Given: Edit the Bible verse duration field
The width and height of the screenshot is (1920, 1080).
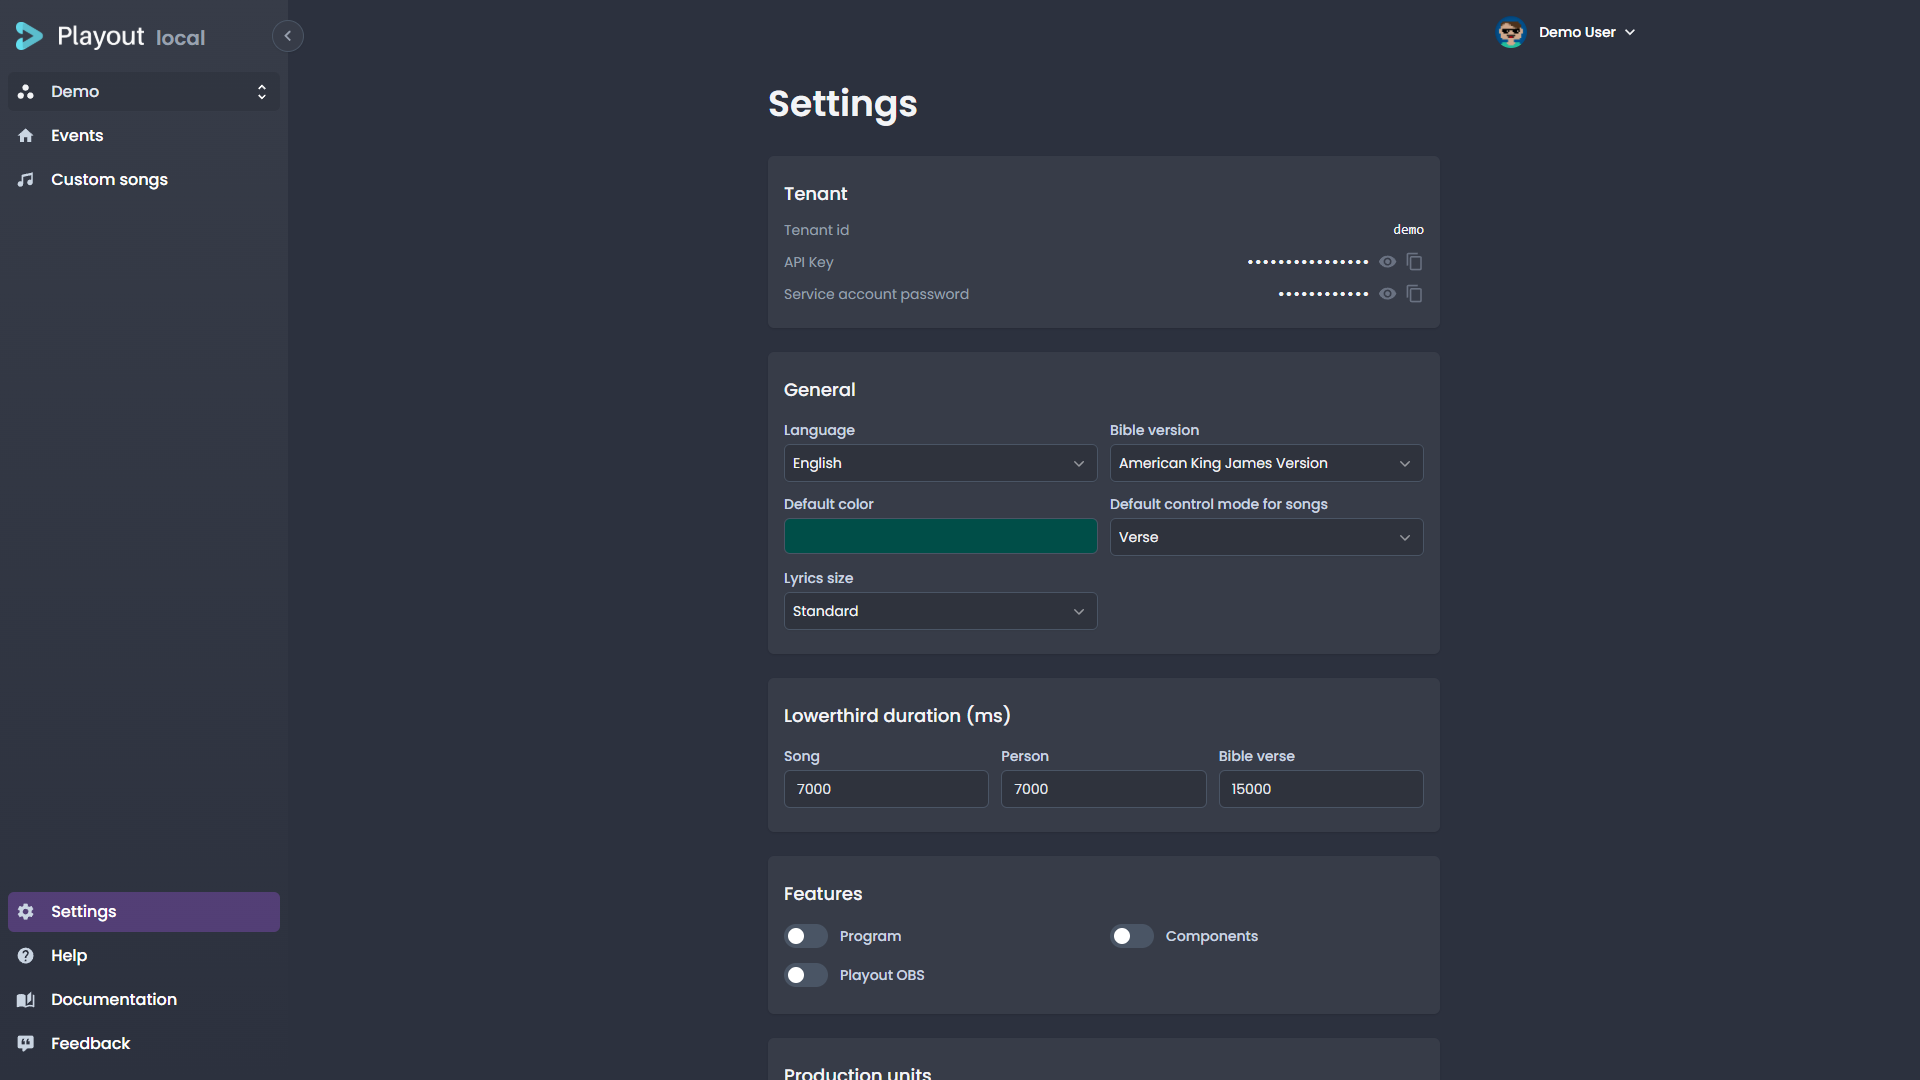Looking at the screenshot, I should 1320,789.
